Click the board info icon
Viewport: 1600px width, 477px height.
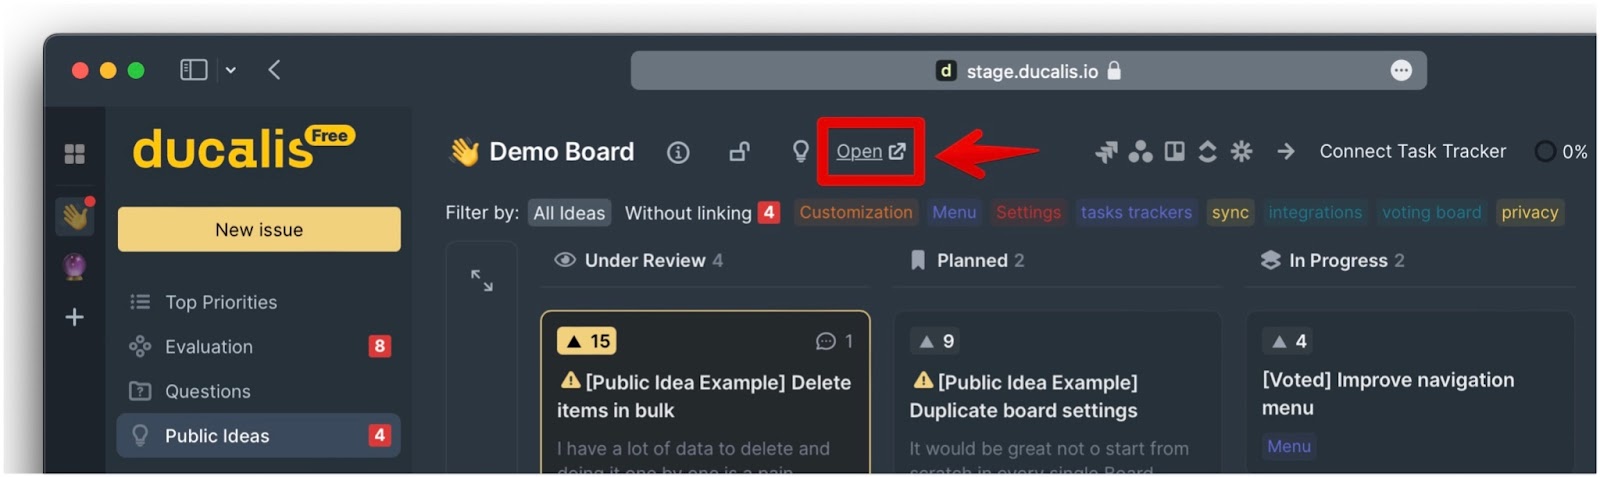click(678, 152)
